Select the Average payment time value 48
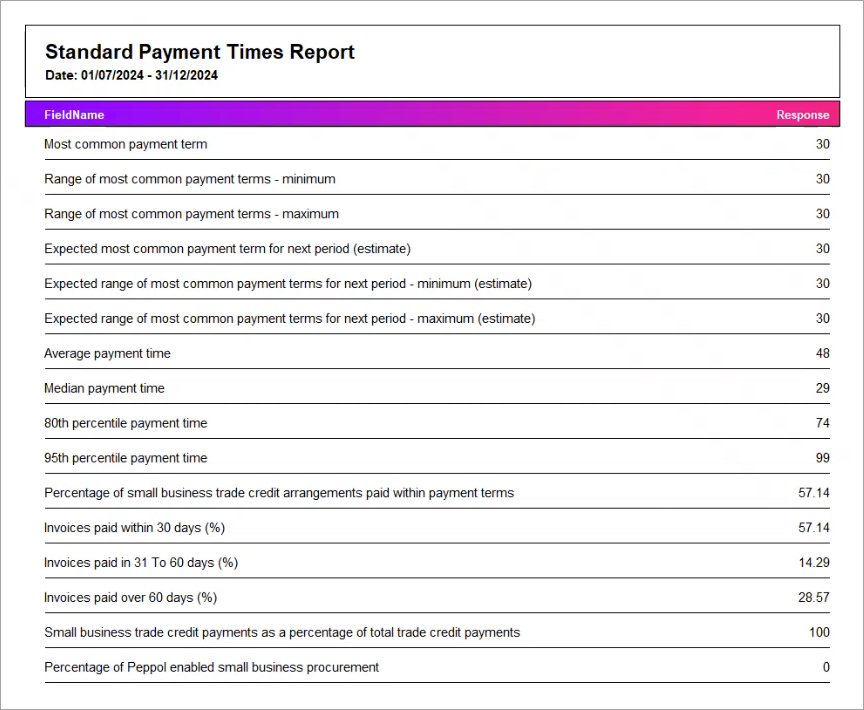864x710 pixels. pyautogui.click(x=822, y=353)
